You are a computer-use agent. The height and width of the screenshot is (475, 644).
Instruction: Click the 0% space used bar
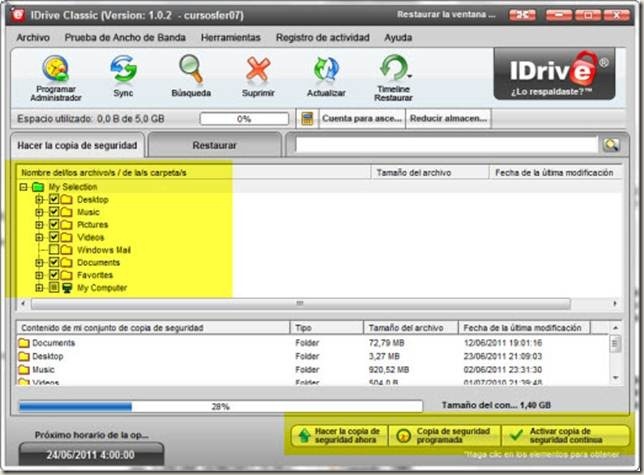244,119
